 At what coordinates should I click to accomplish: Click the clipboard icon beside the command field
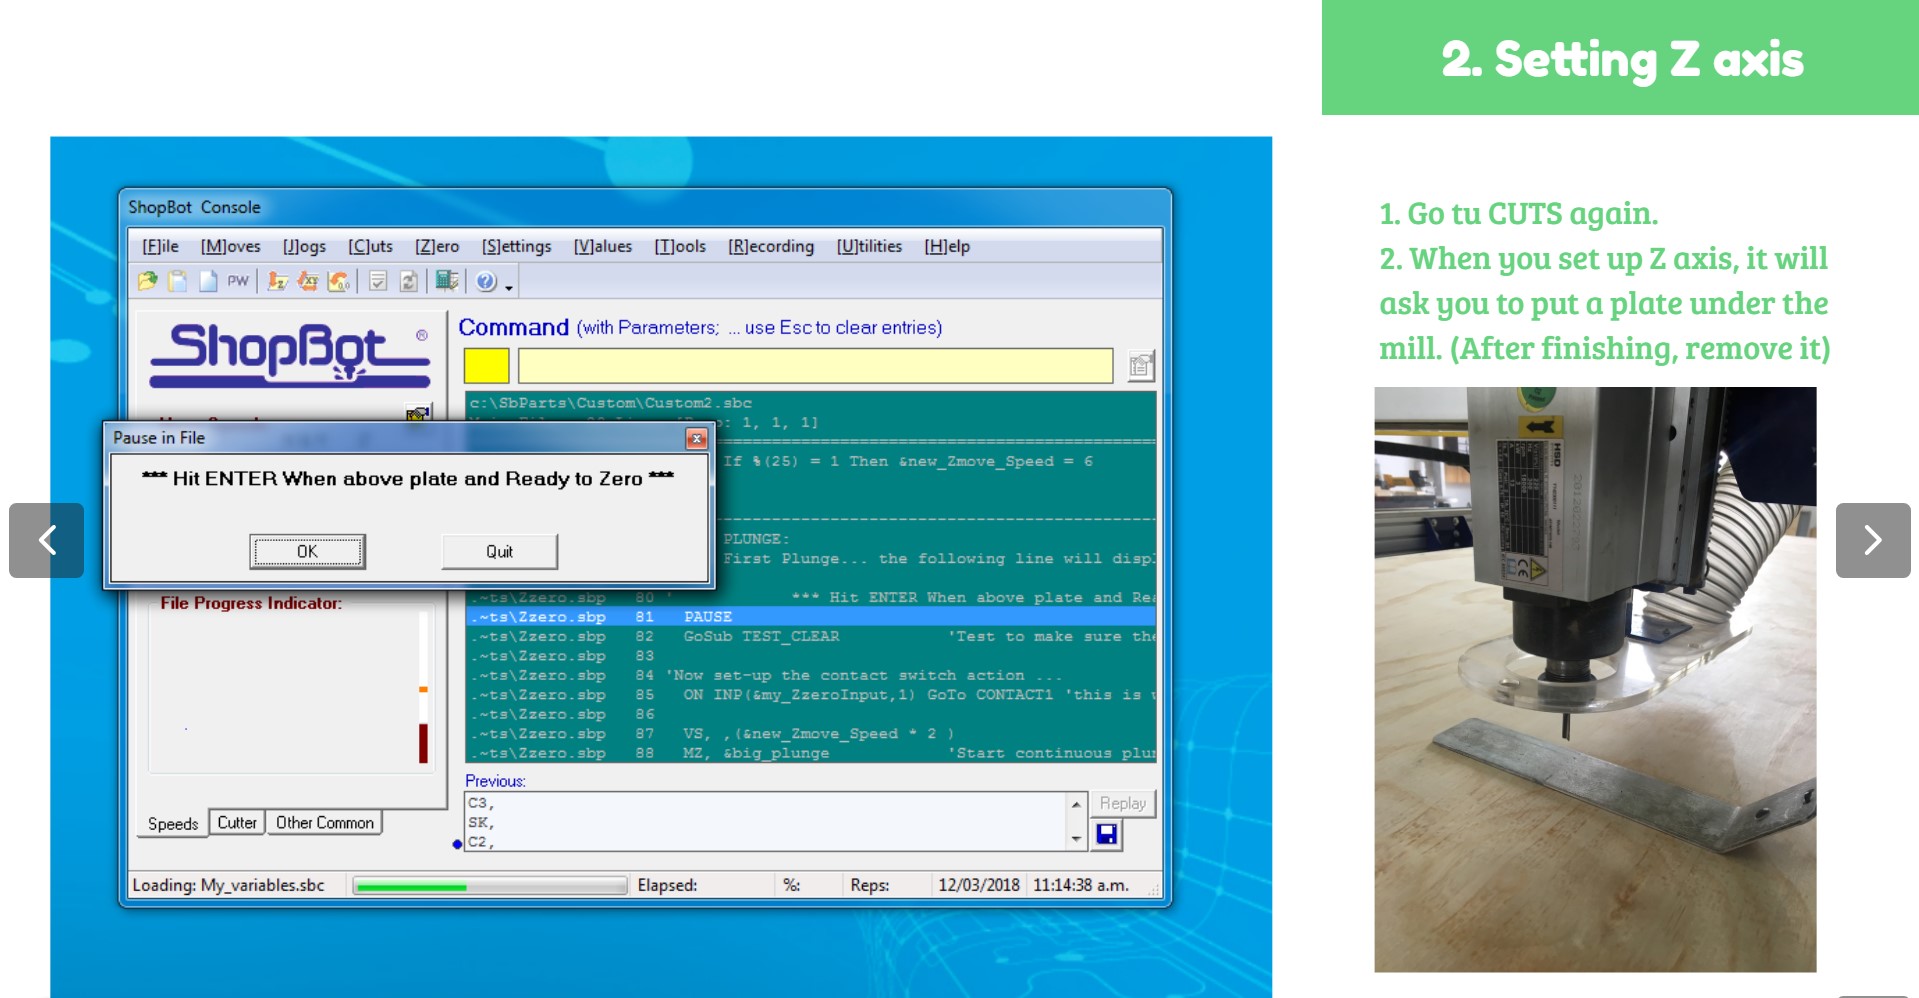click(1140, 366)
